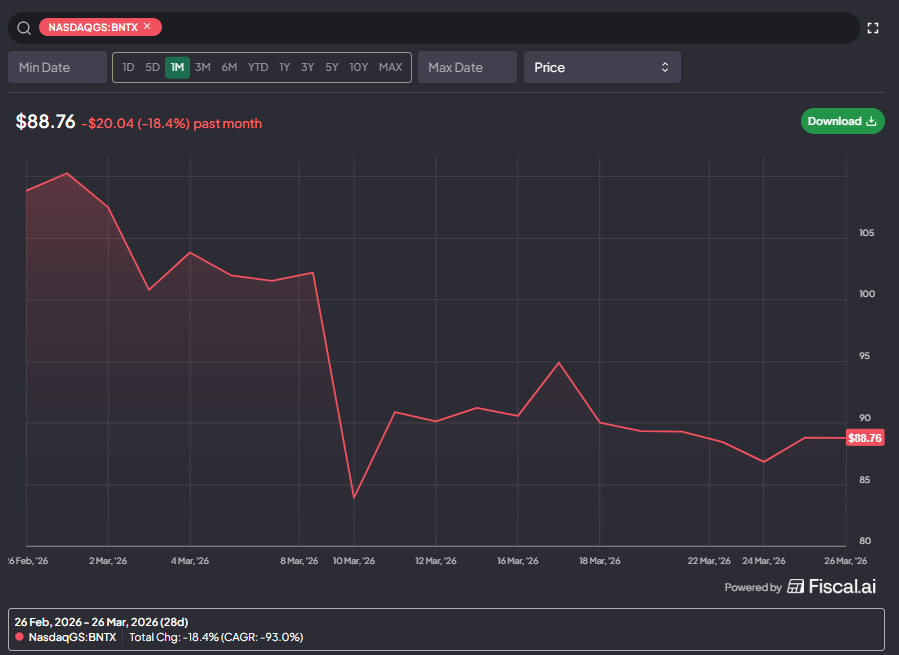The height and width of the screenshot is (655, 899).
Task: Click the 2 Mar, '26 axis label
Action: click(x=108, y=560)
